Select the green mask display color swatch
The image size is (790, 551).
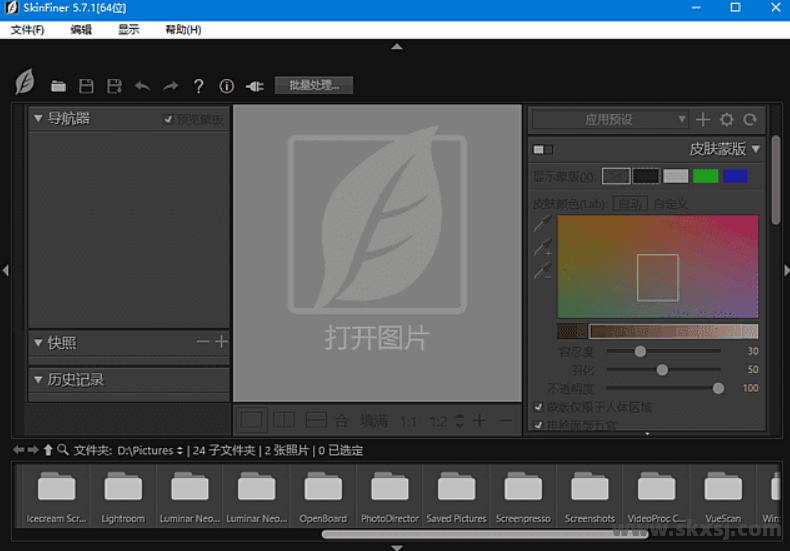click(705, 176)
